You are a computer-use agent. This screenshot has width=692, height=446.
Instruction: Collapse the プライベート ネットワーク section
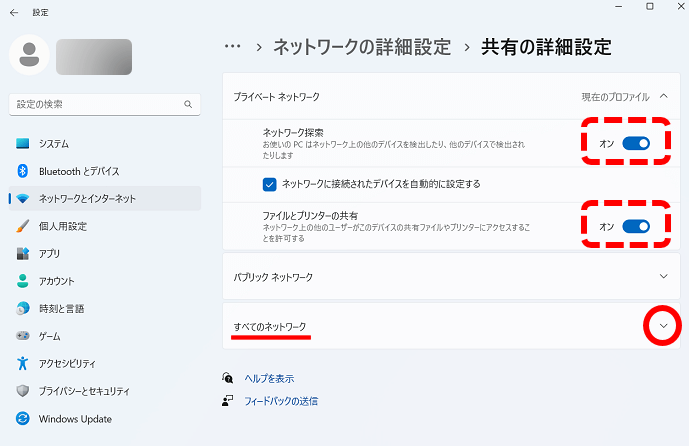click(x=663, y=97)
